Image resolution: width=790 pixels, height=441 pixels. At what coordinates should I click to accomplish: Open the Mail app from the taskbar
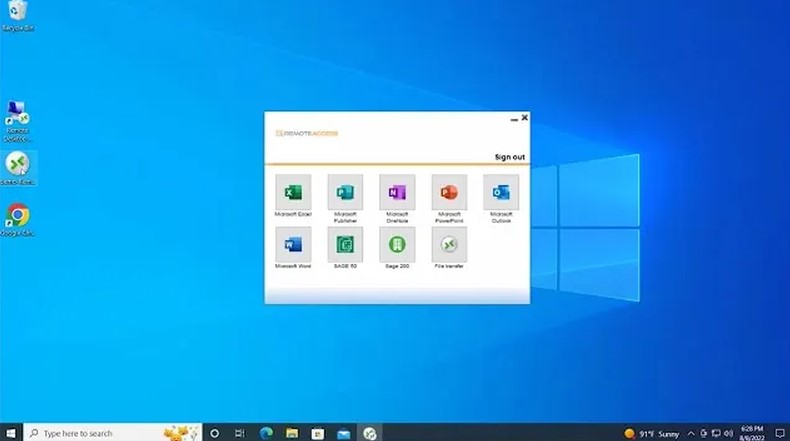[x=344, y=433]
